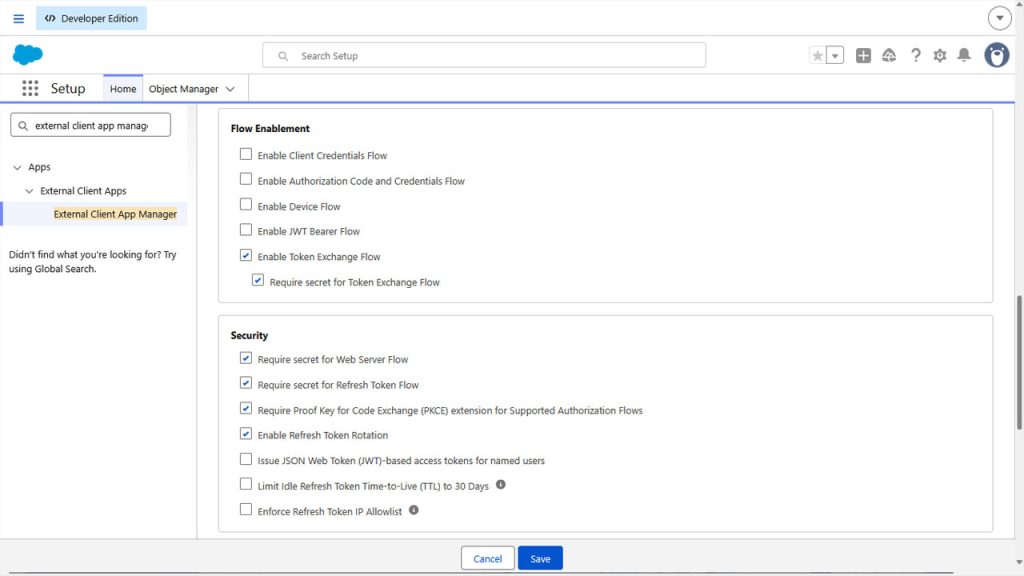
Task: Uncheck Require secret for Web Server Flow
Action: tap(246, 358)
